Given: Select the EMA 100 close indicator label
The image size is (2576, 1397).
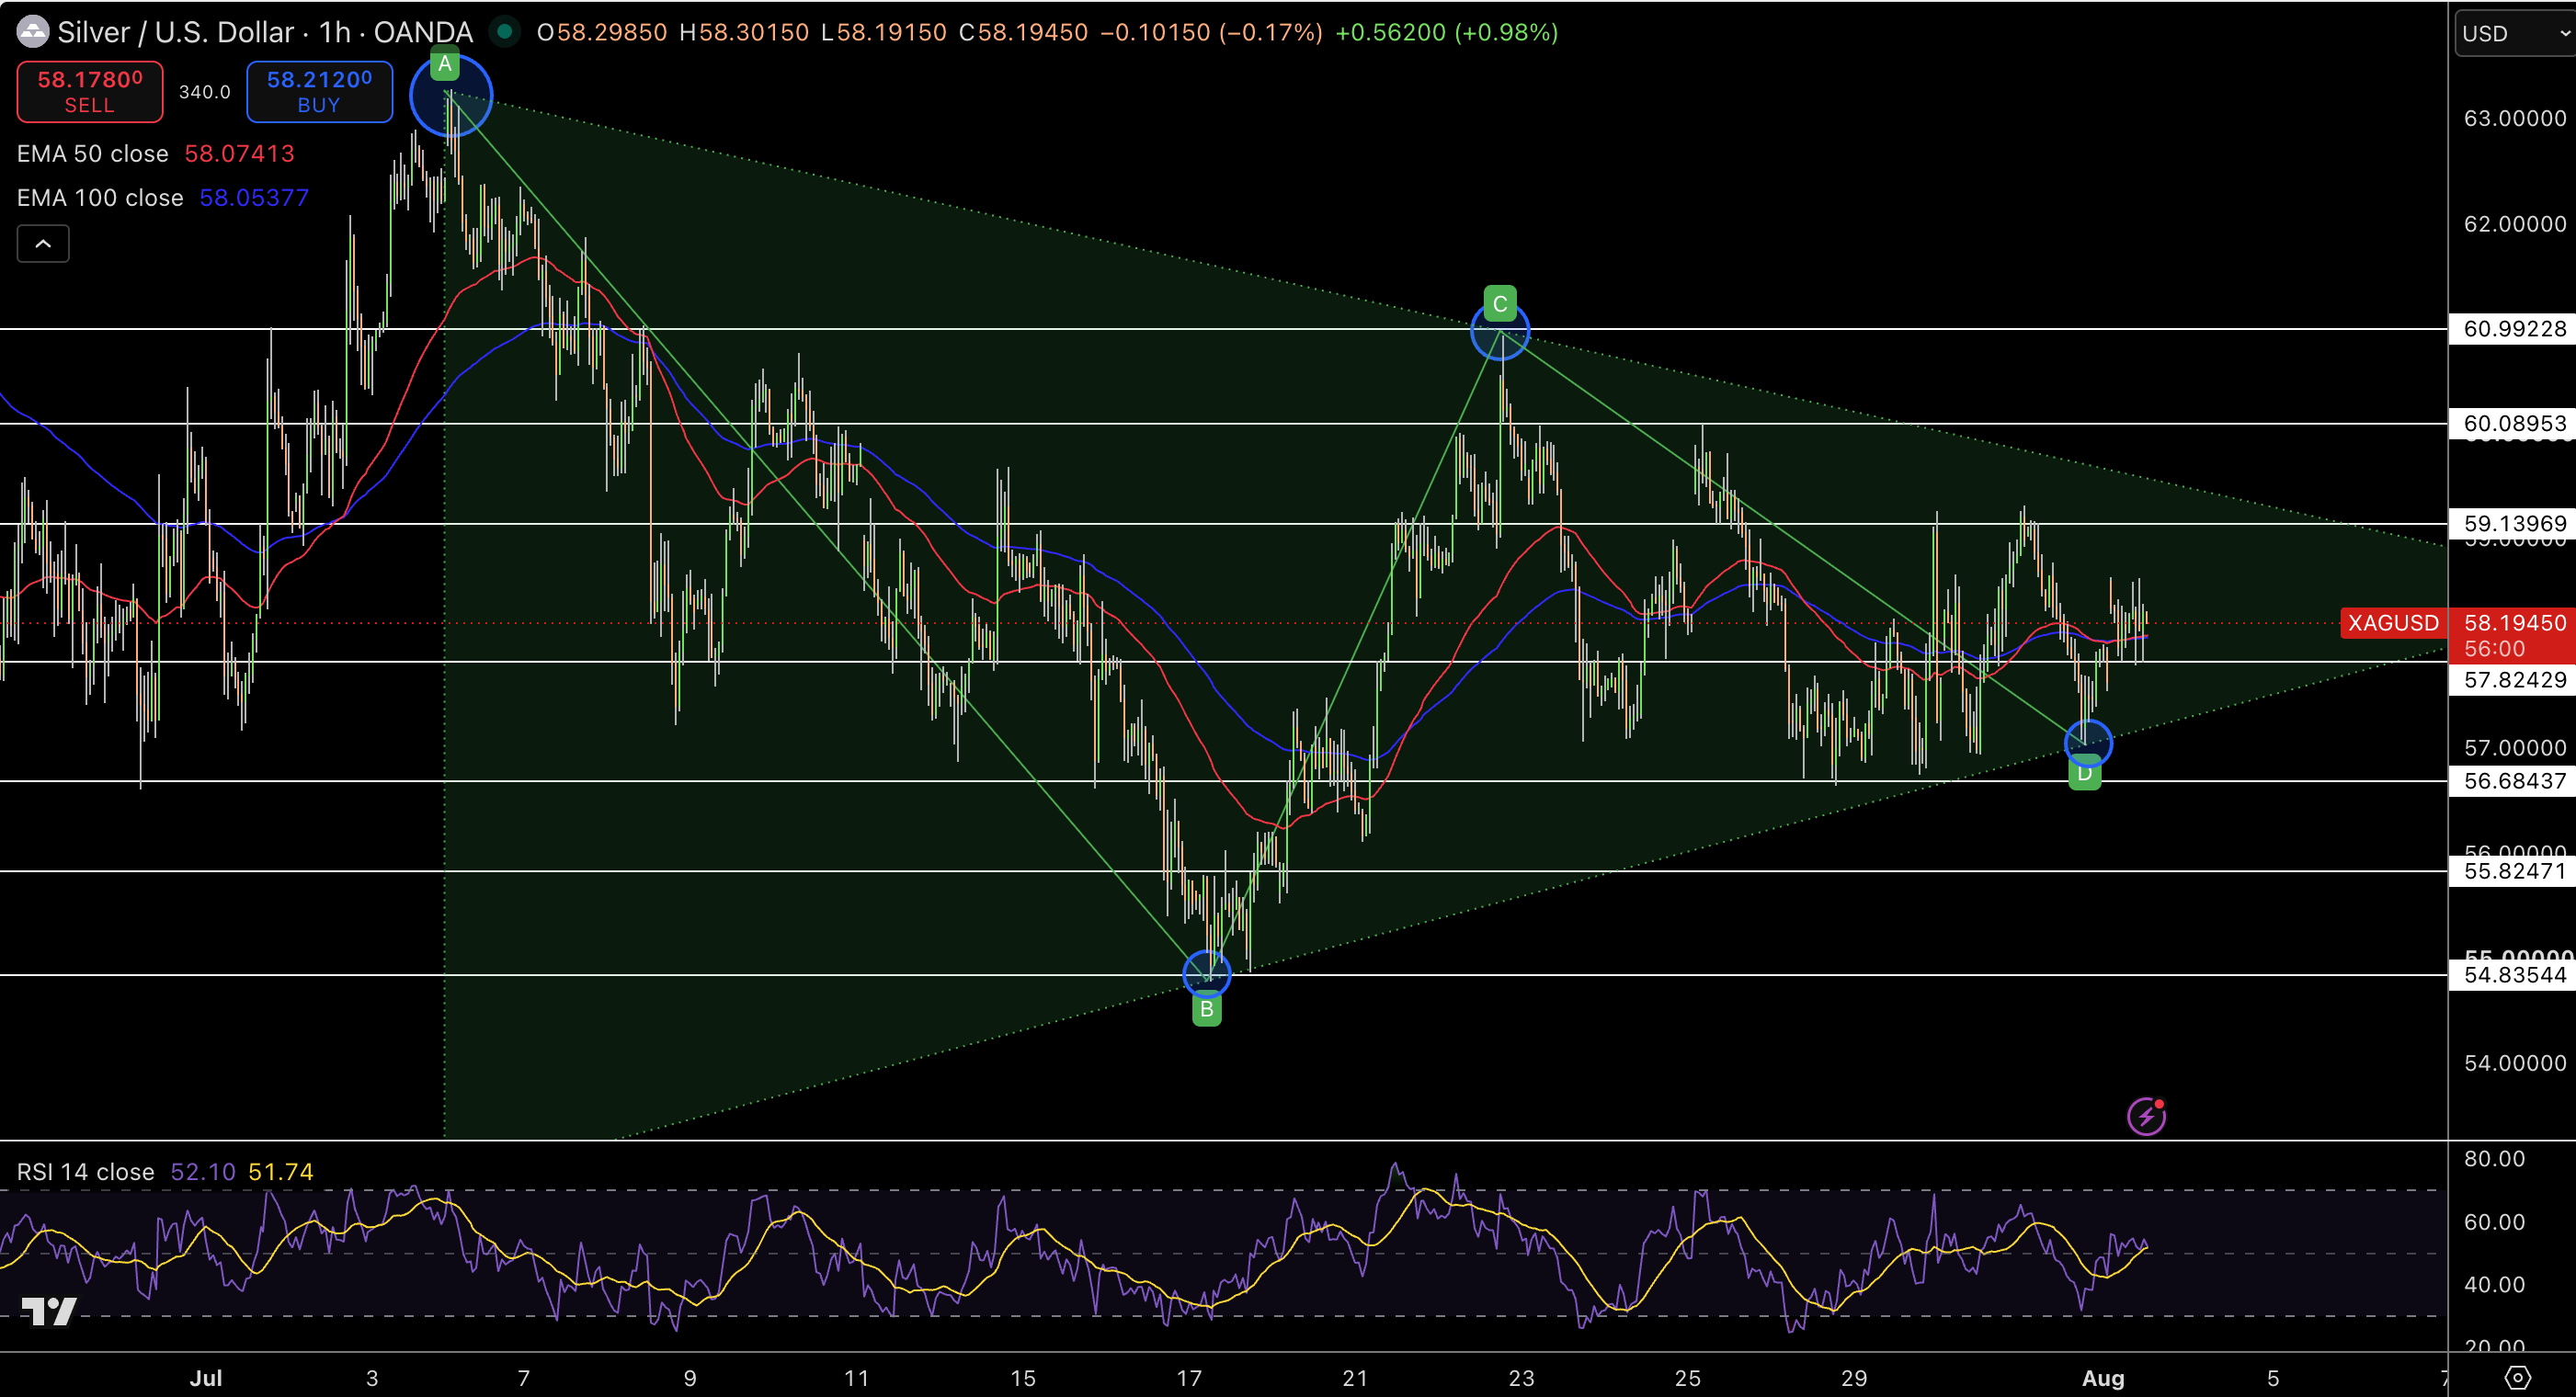Looking at the screenshot, I should coord(100,197).
